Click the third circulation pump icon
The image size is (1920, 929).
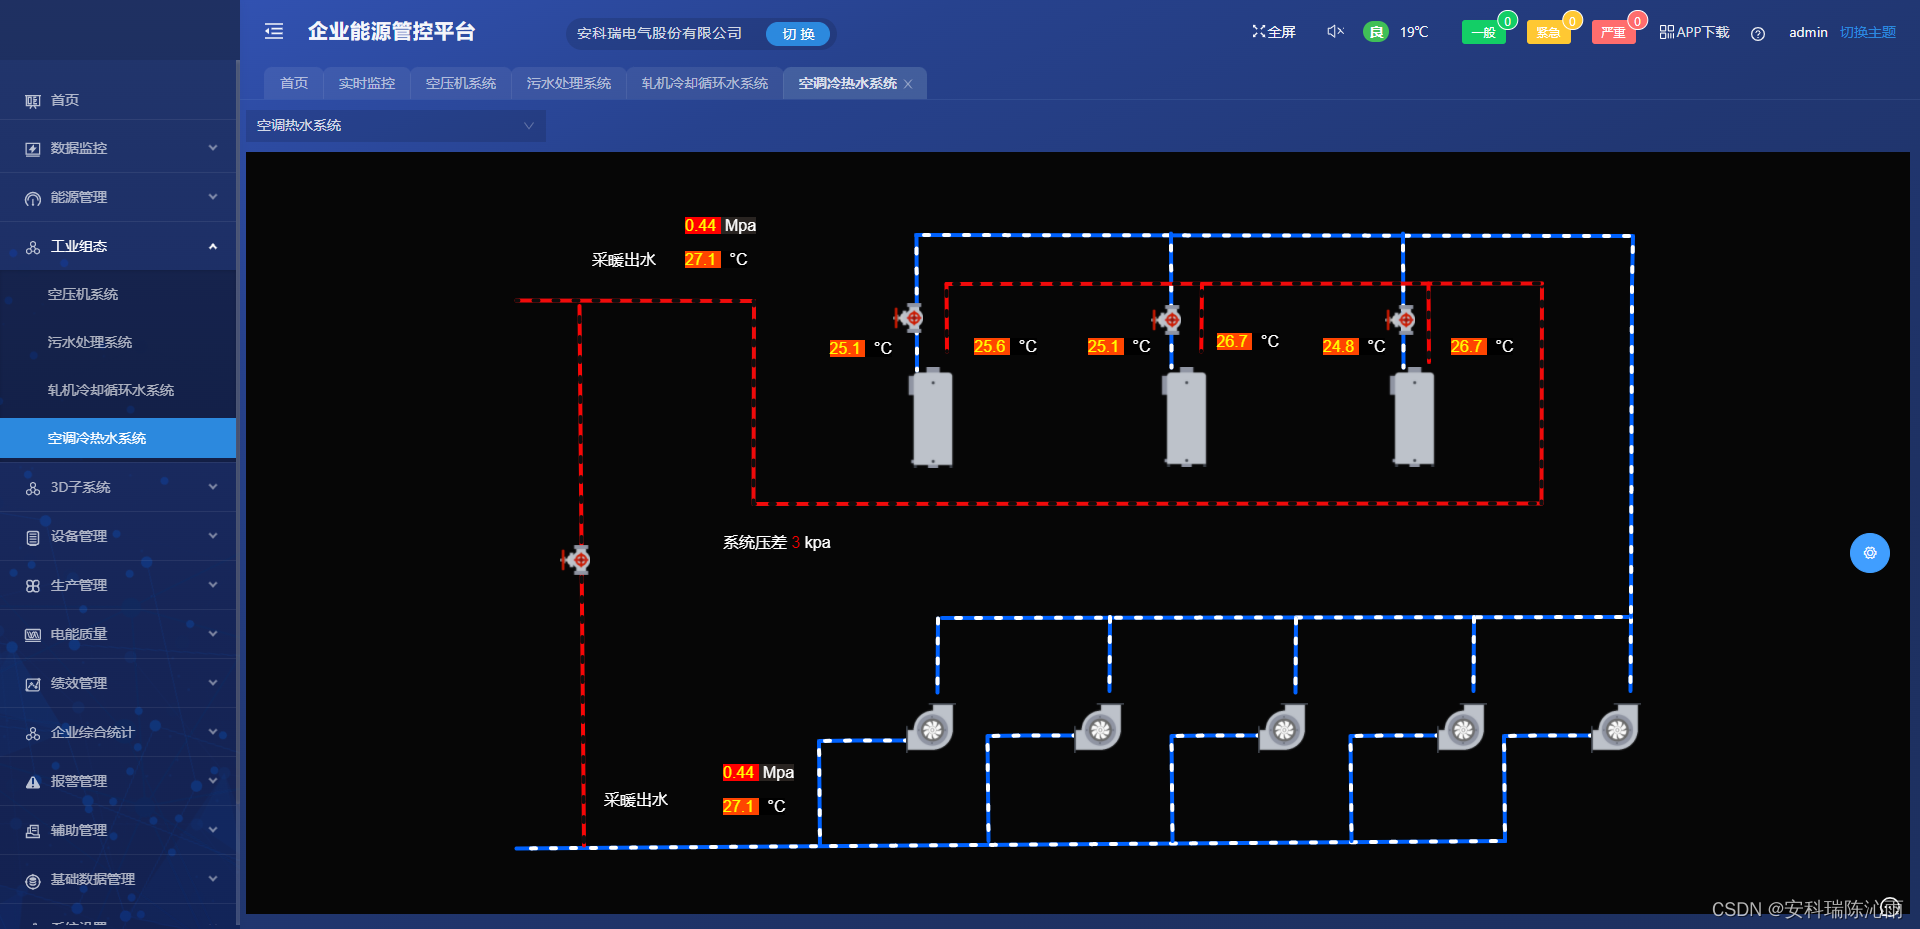(1283, 727)
